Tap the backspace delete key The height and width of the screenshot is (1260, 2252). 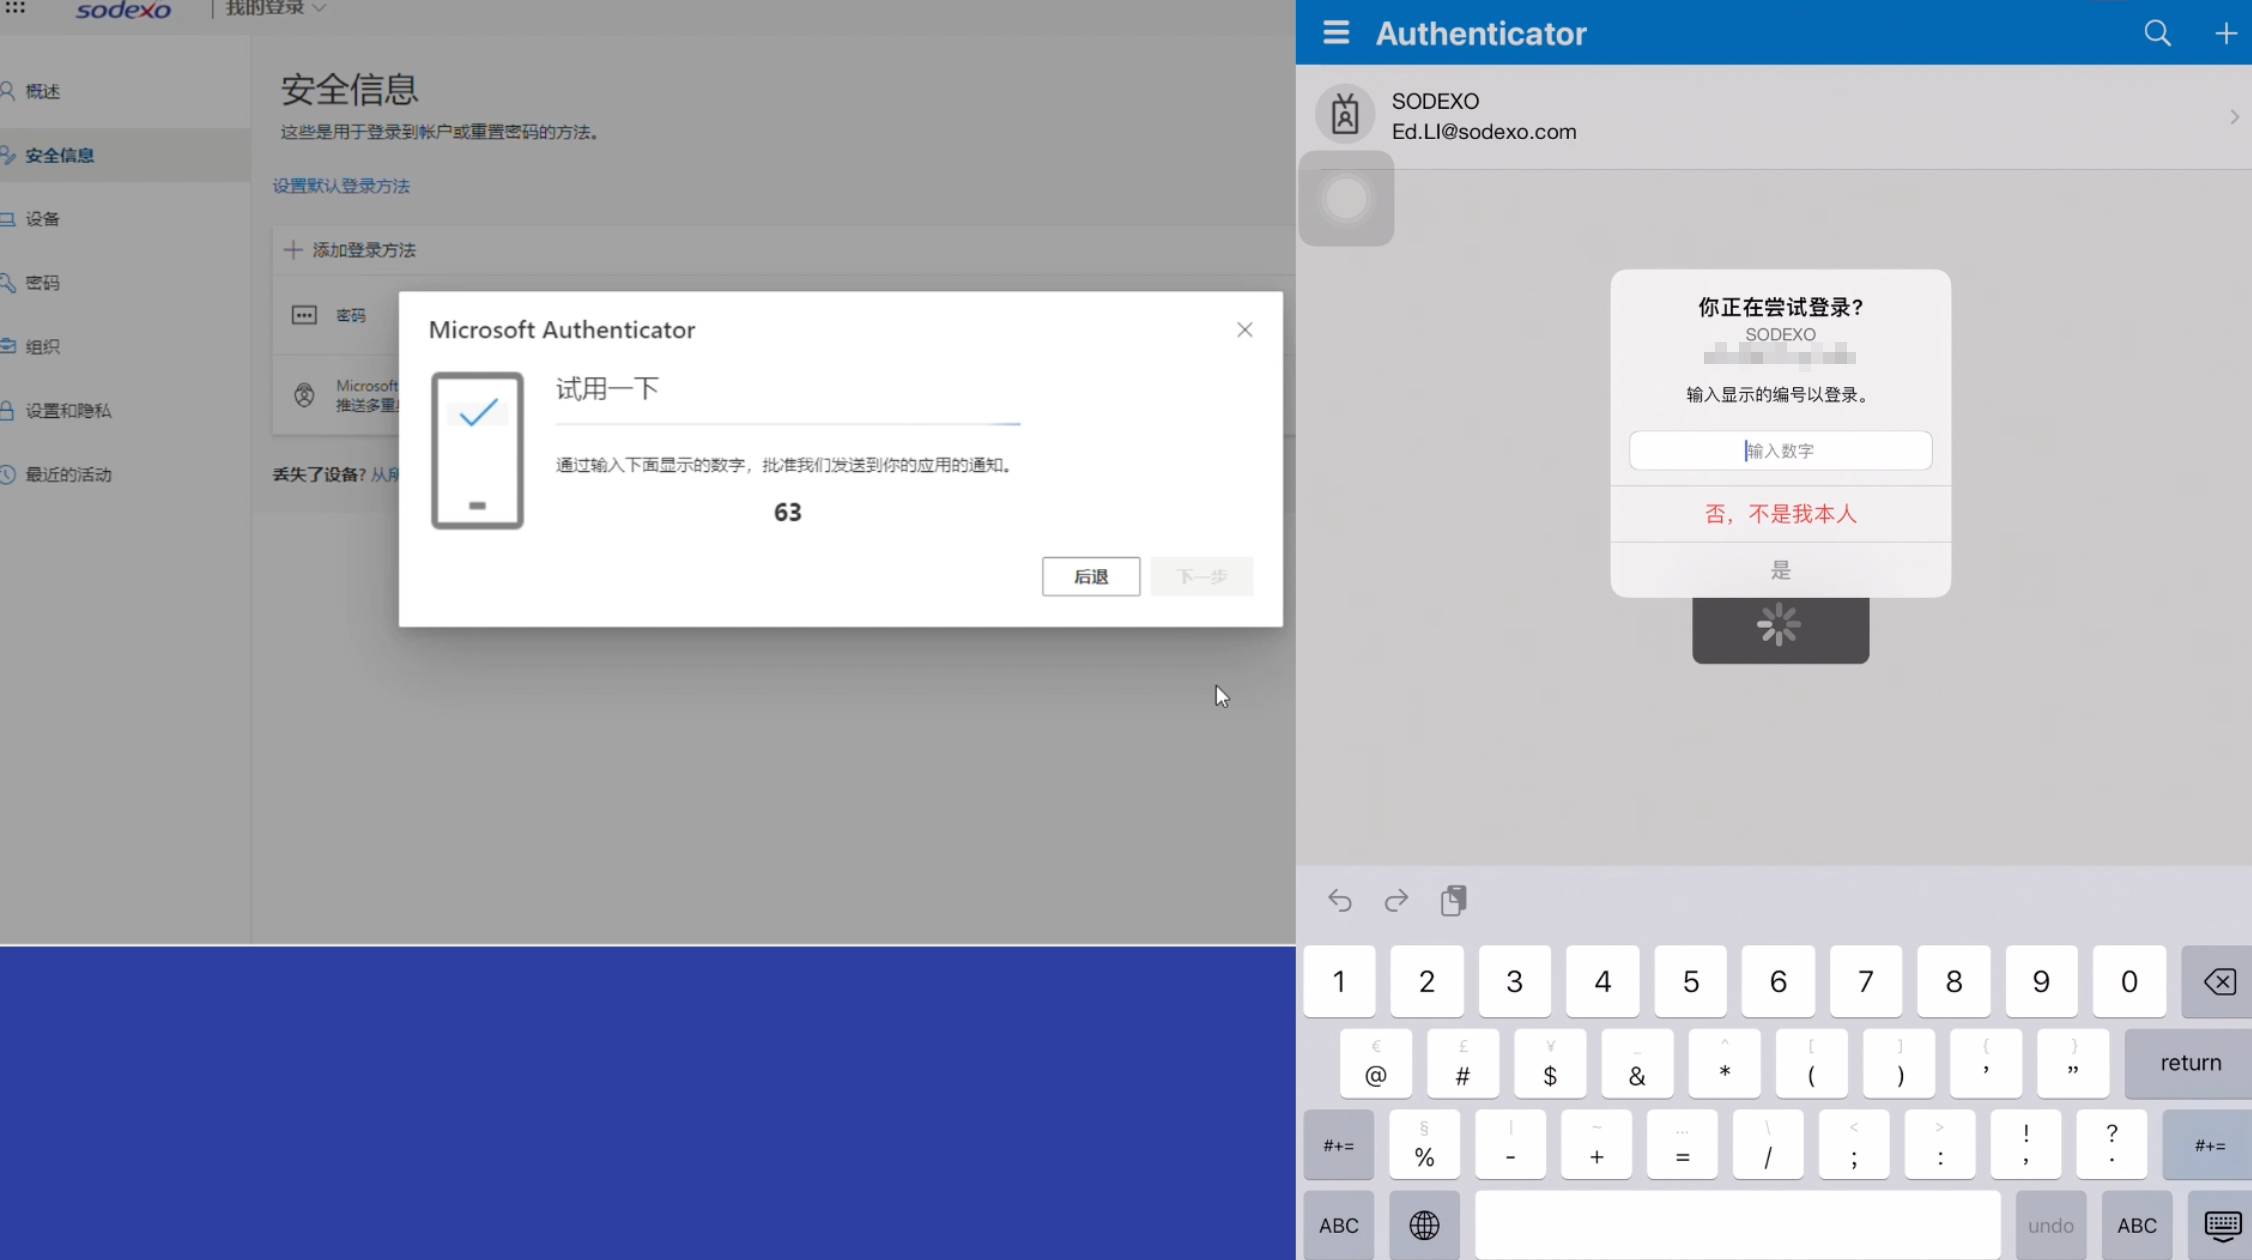pyautogui.click(x=2218, y=981)
